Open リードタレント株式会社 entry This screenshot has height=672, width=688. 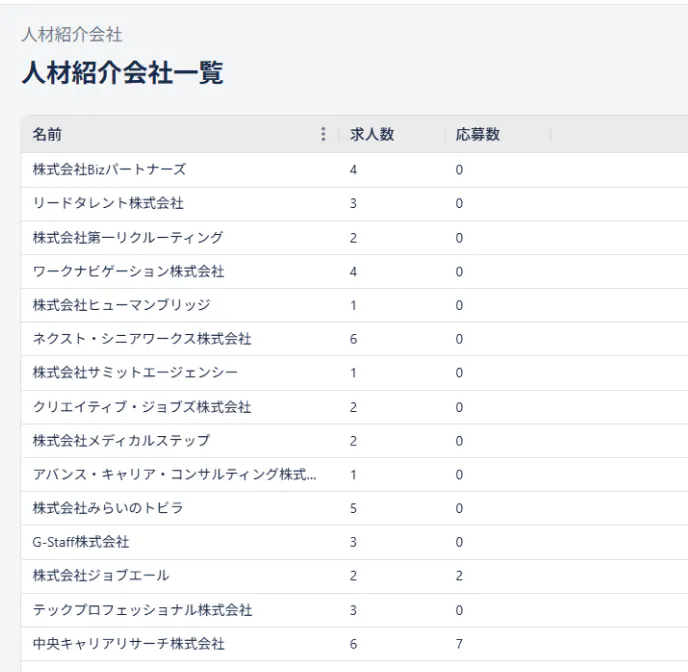108,204
